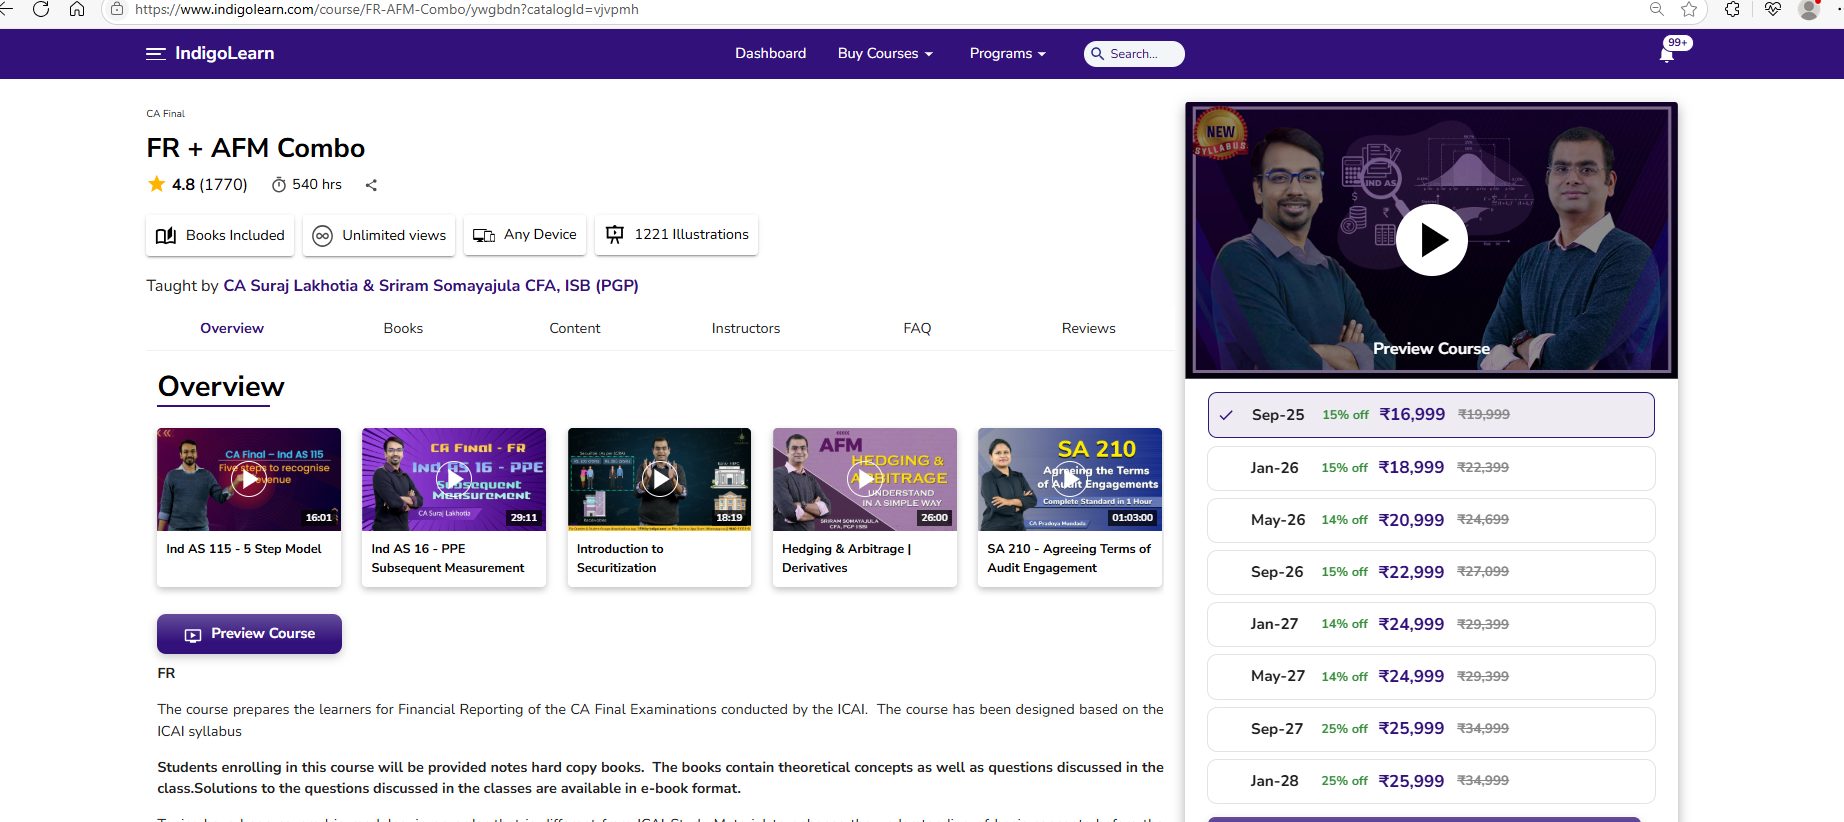This screenshot has height=822, width=1844.
Task: Click the purple Preview Course button
Action: [249, 634]
